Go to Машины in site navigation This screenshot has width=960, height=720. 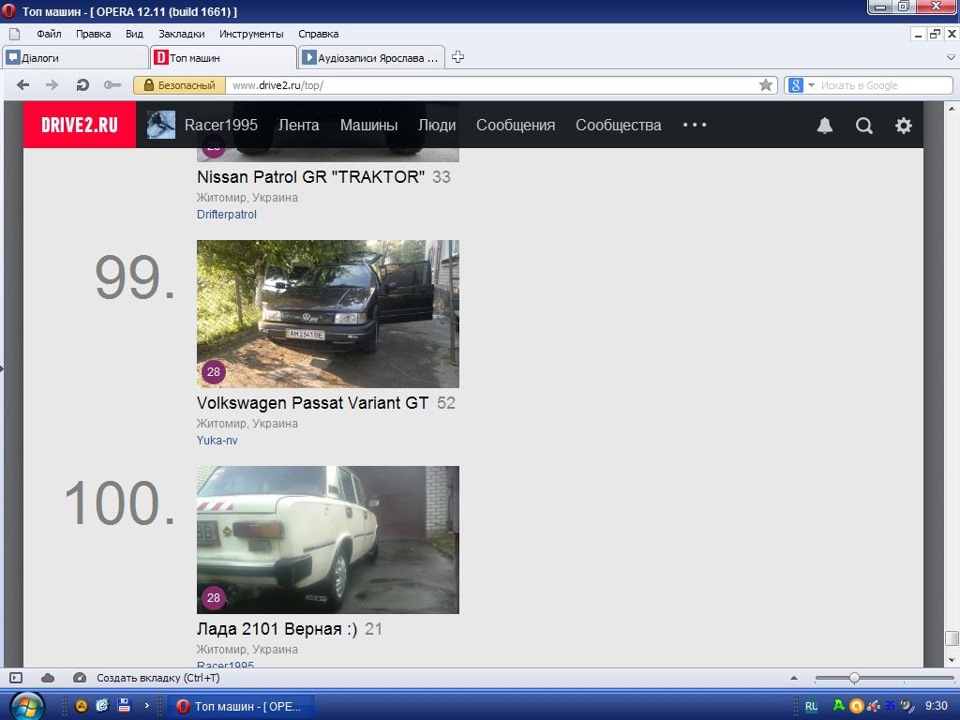click(369, 125)
